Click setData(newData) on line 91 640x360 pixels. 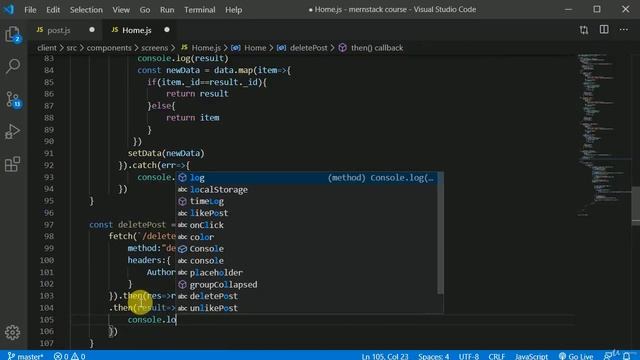pos(166,153)
